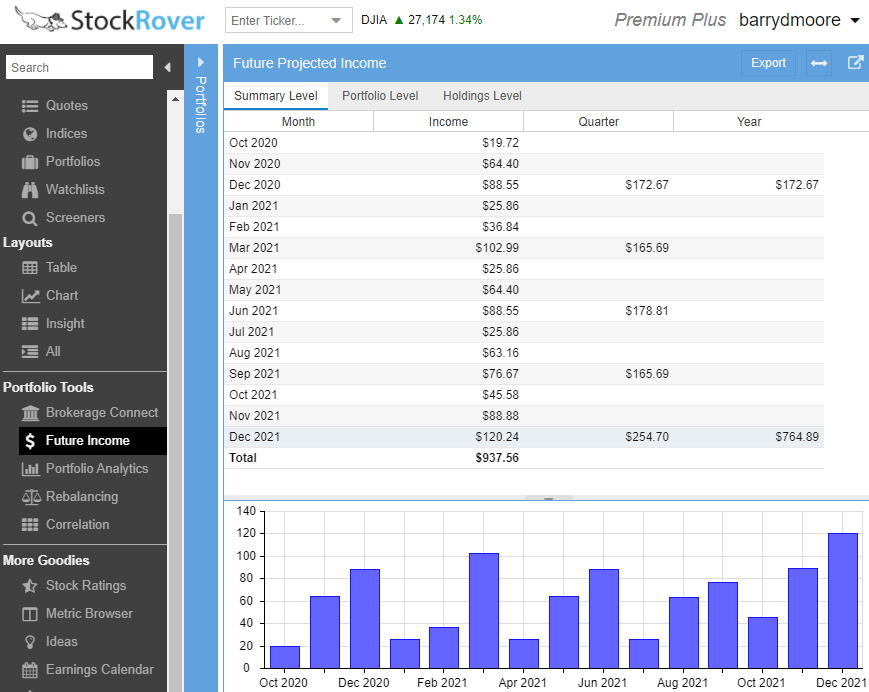Open the Correlation grid icon
This screenshot has height=692, width=869.
(27, 524)
